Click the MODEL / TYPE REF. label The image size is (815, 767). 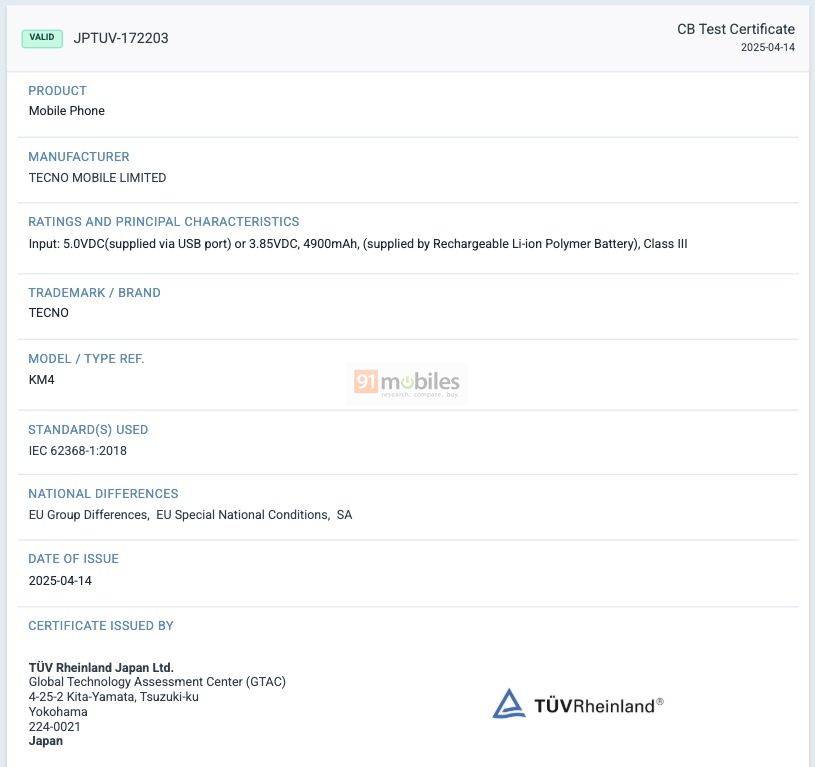[x=86, y=359]
